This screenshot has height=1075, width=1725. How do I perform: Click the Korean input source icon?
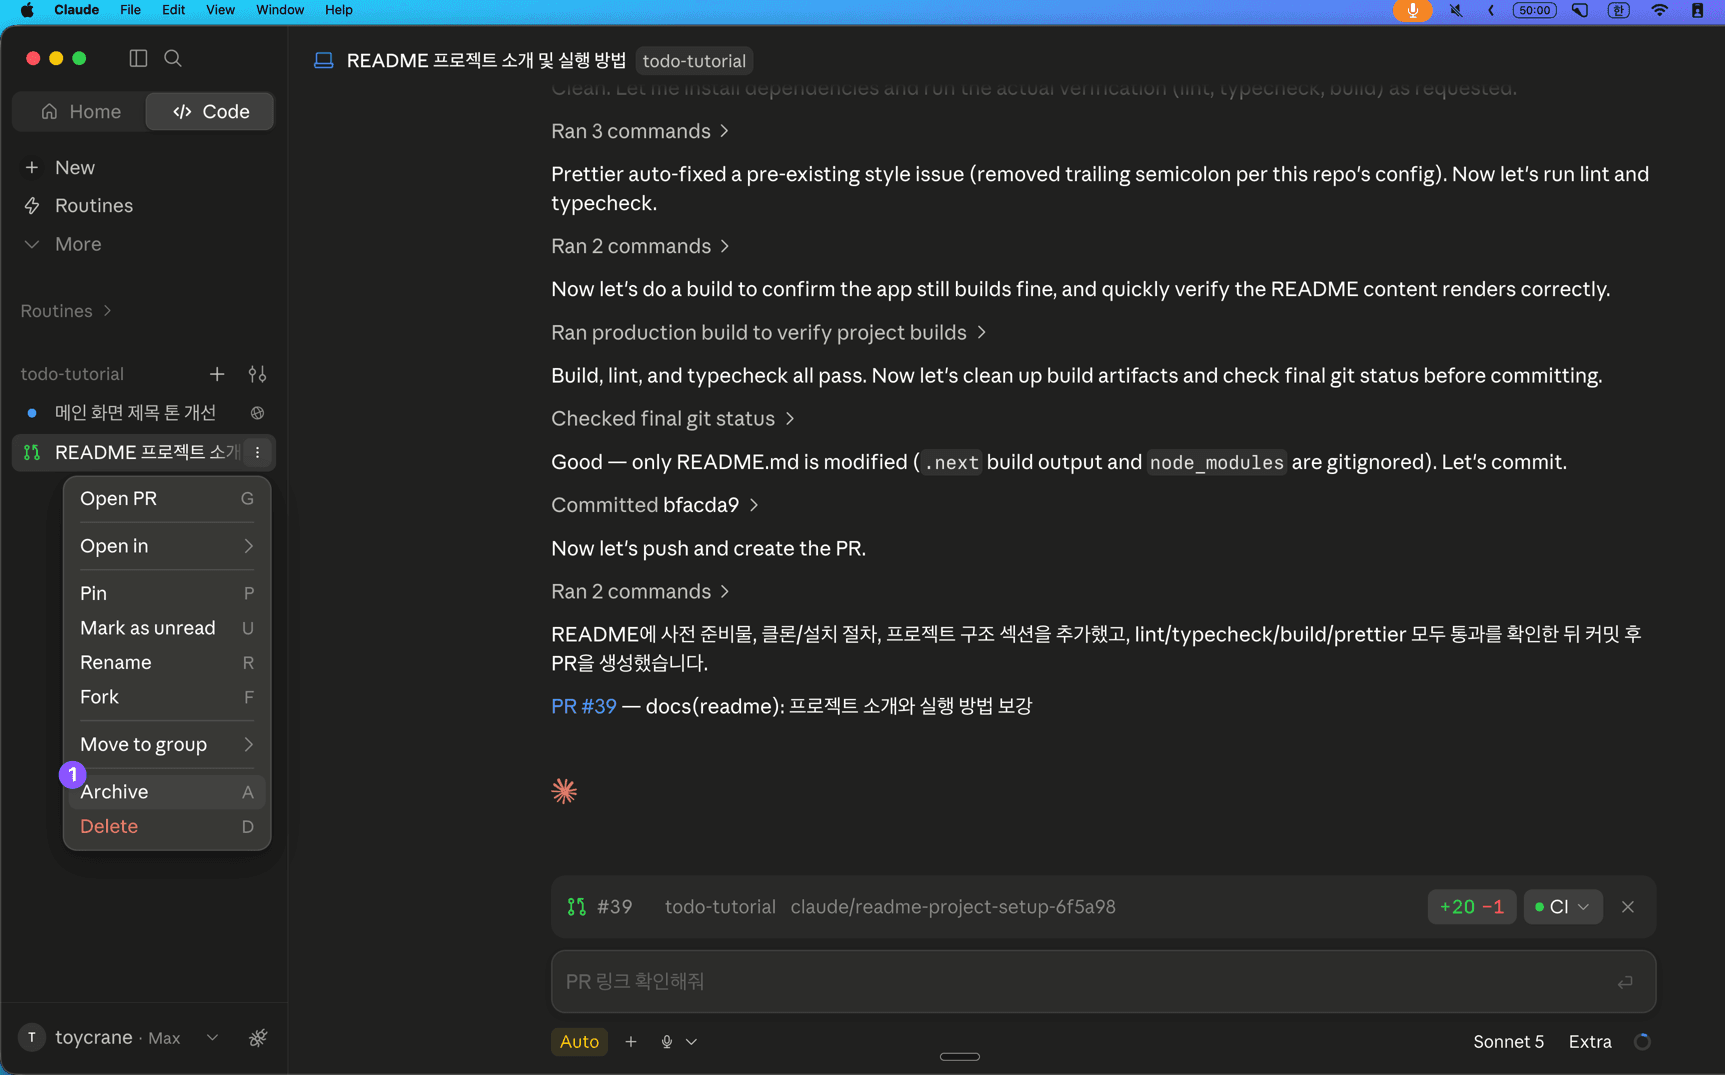(x=1619, y=10)
